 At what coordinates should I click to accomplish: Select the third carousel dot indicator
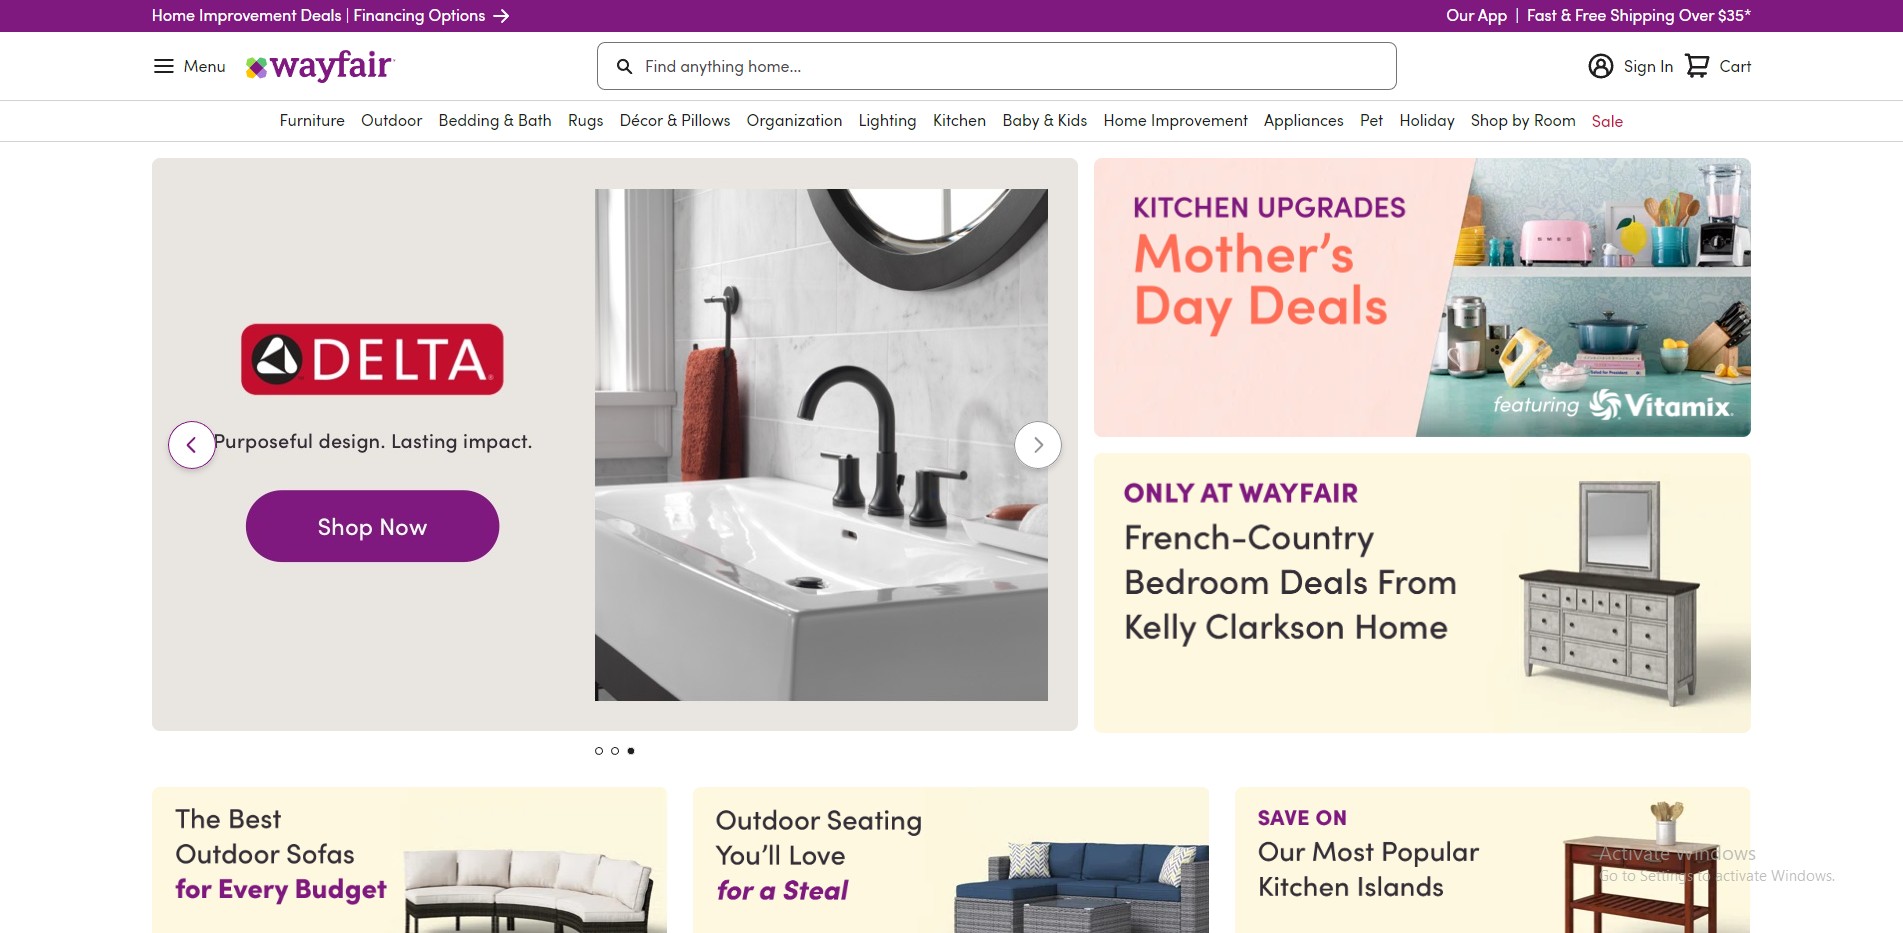[x=631, y=751]
